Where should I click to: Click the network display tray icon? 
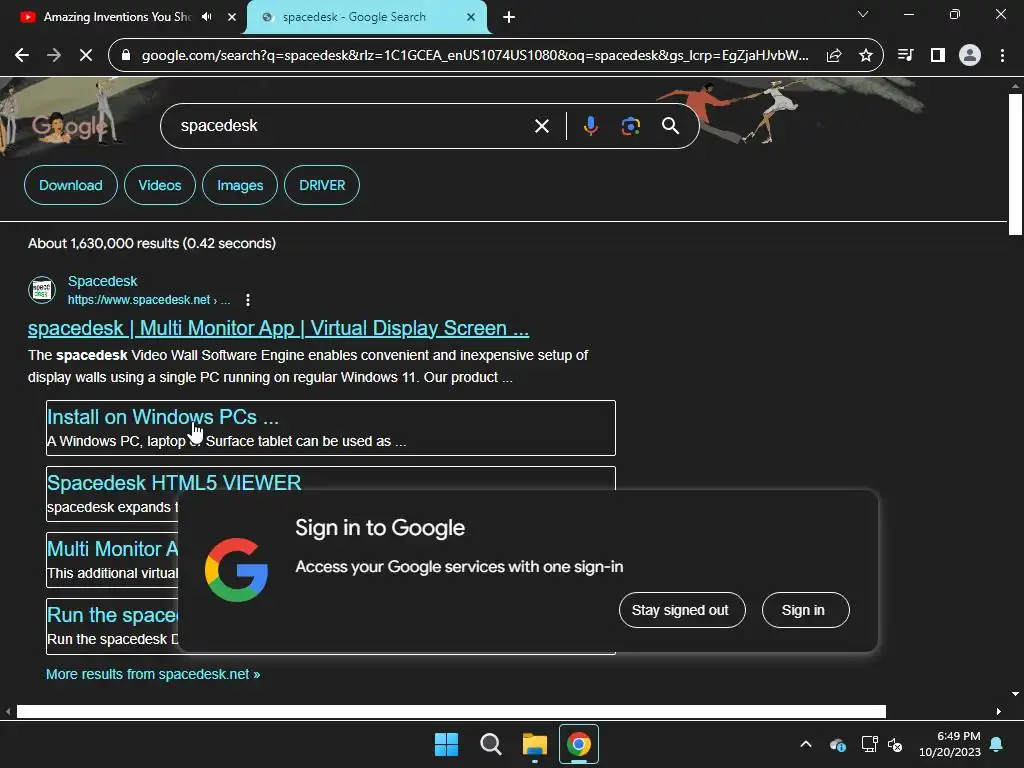click(x=869, y=744)
